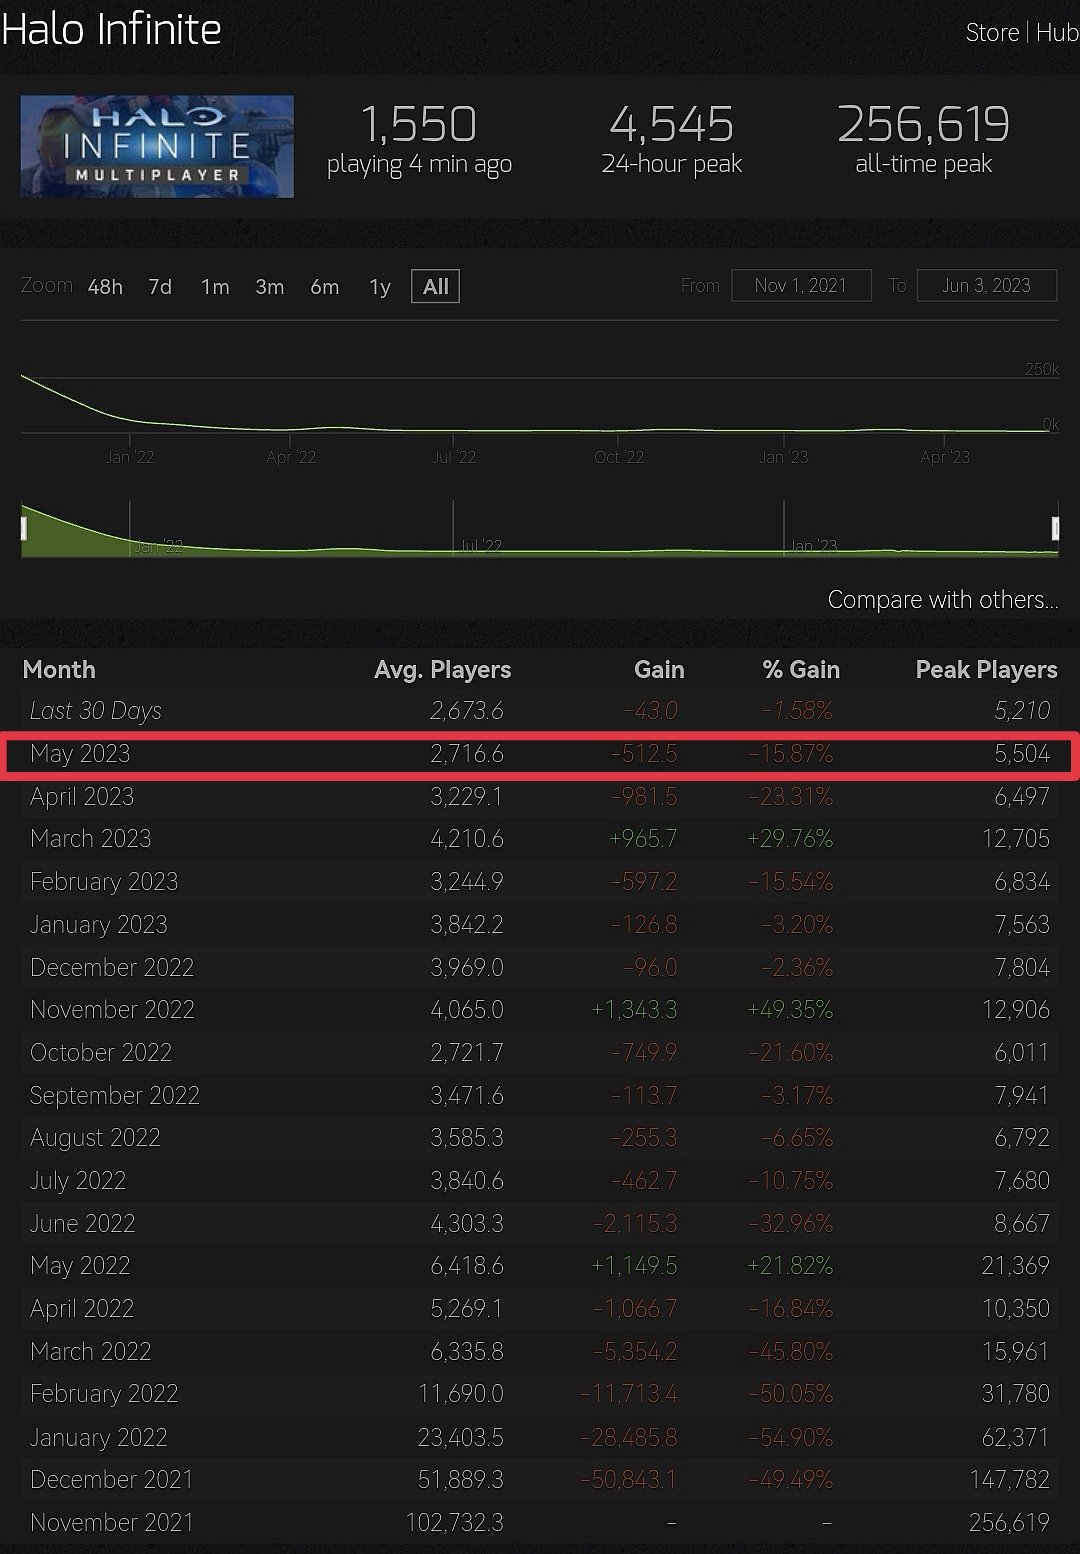Set chart zoom to 1y
The height and width of the screenshot is (1554, 1080).
point(380,288)
